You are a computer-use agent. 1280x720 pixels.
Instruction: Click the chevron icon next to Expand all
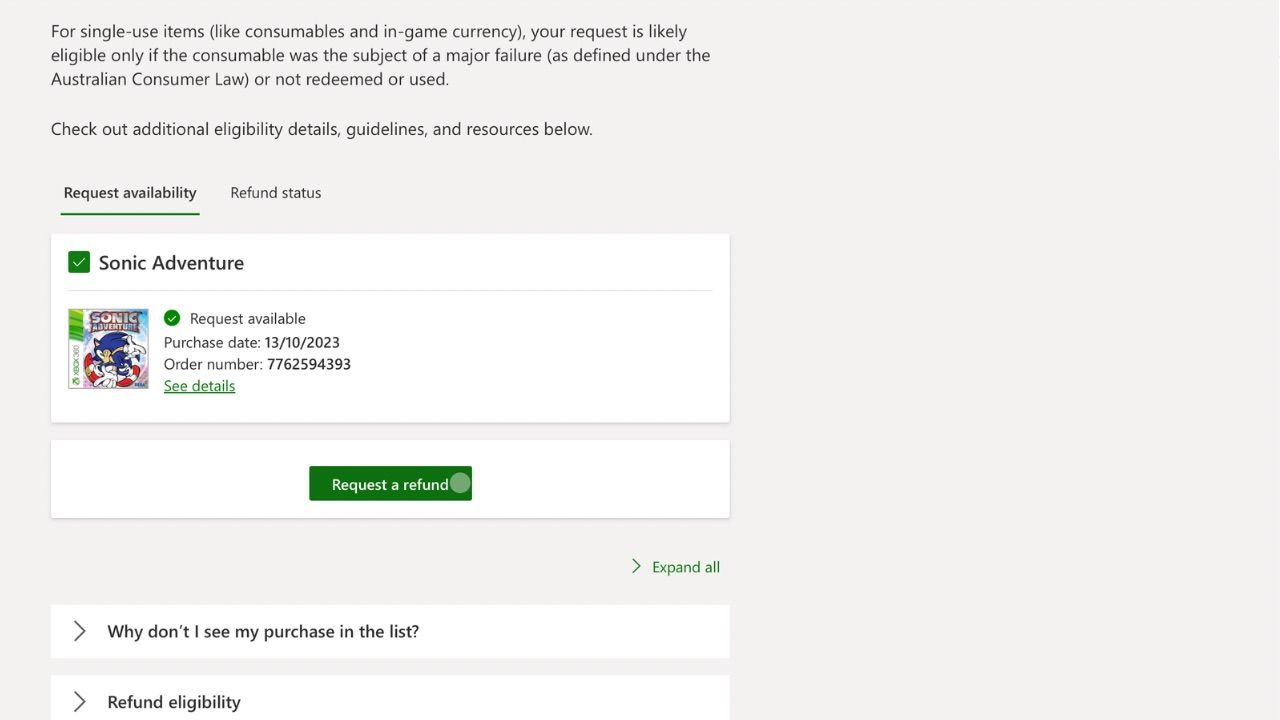pyautogui.click(x=636, y=566)
